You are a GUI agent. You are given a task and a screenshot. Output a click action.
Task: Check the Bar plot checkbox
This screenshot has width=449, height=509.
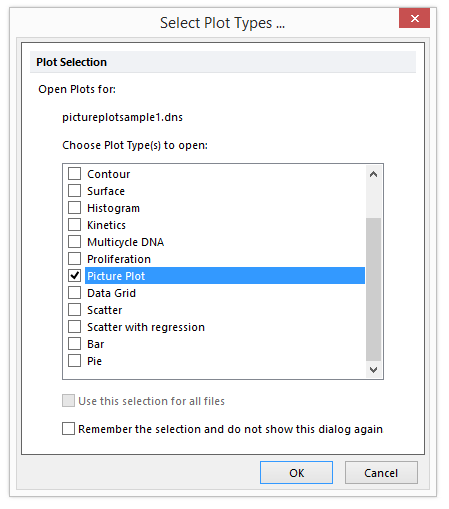(x=74, y=344)
